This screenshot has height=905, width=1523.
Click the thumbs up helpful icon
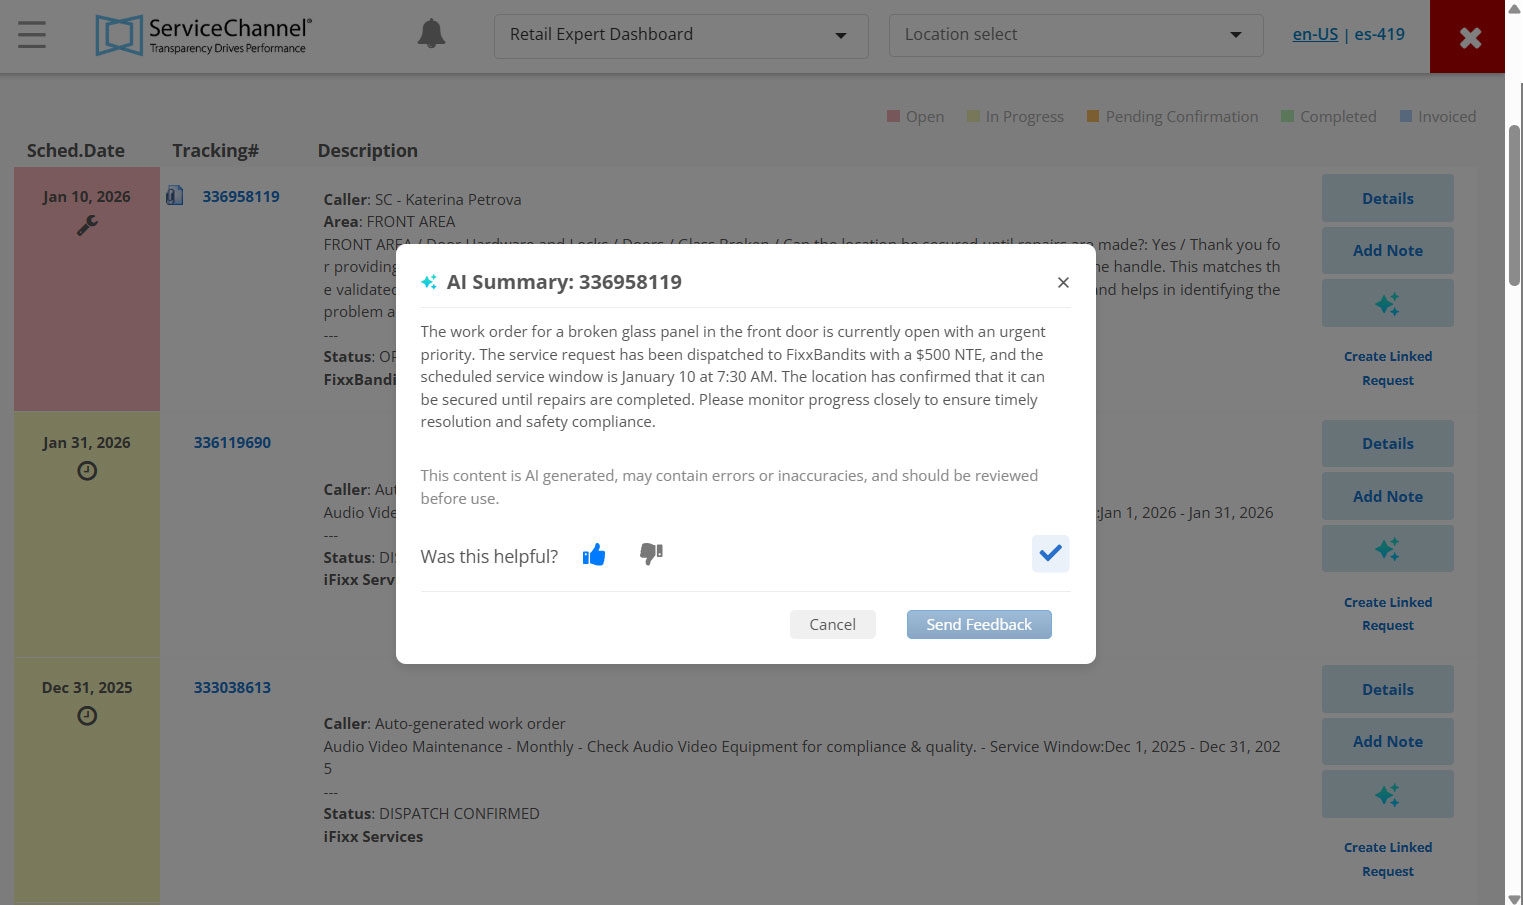tap(594, 555)
